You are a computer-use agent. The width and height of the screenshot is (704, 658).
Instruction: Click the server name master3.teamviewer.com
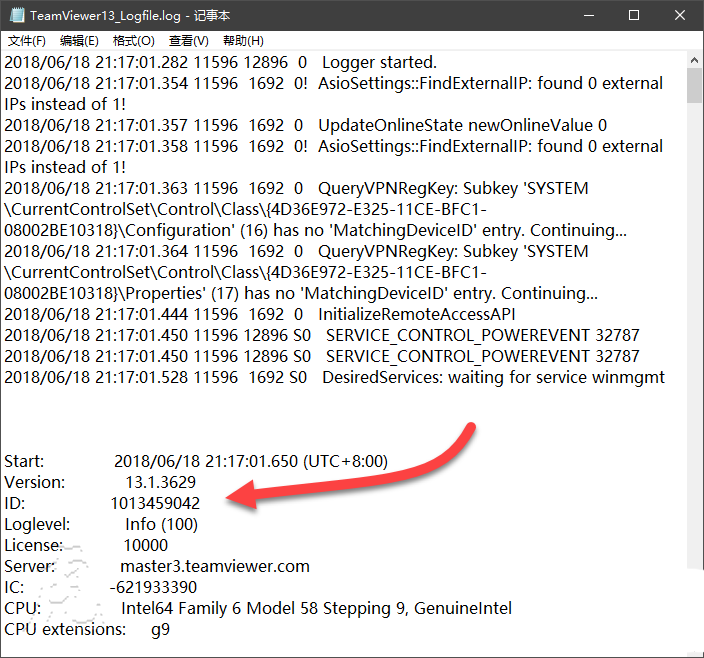[215, 566]
